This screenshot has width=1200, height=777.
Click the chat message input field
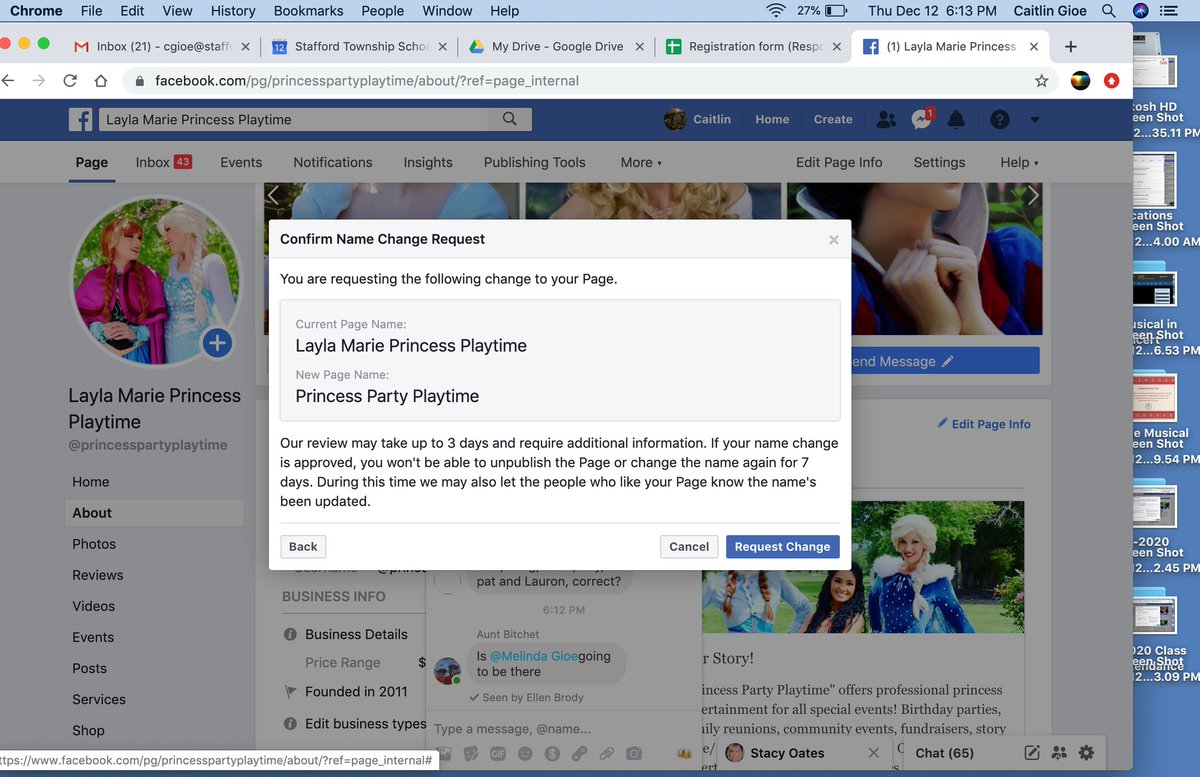click(x=562, y=729)
